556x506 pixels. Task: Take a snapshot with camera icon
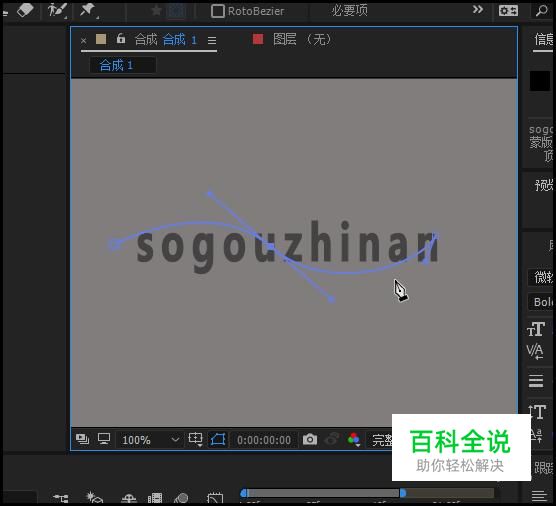(x=310, y=439)
